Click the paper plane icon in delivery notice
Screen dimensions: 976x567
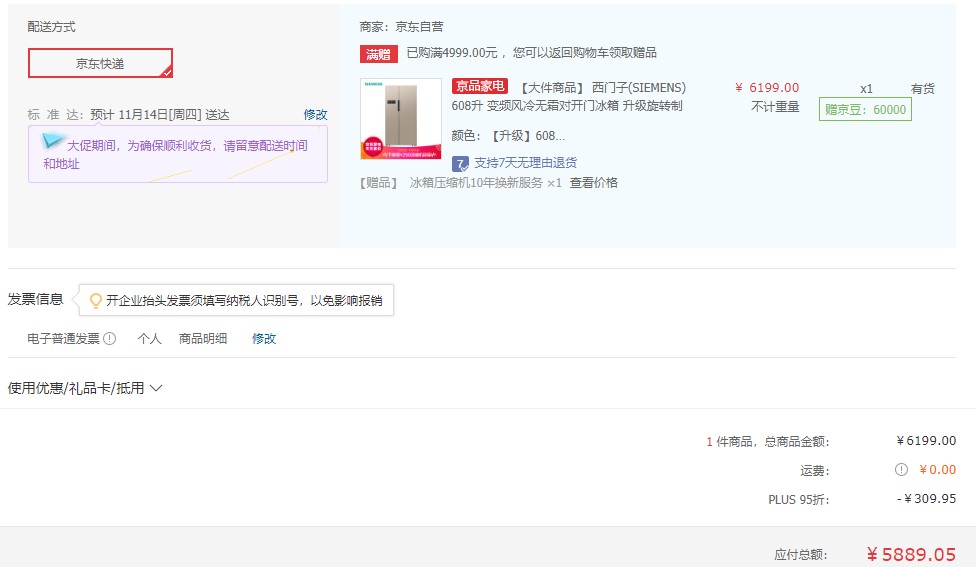pyautogui.click(x=52, y=141)
